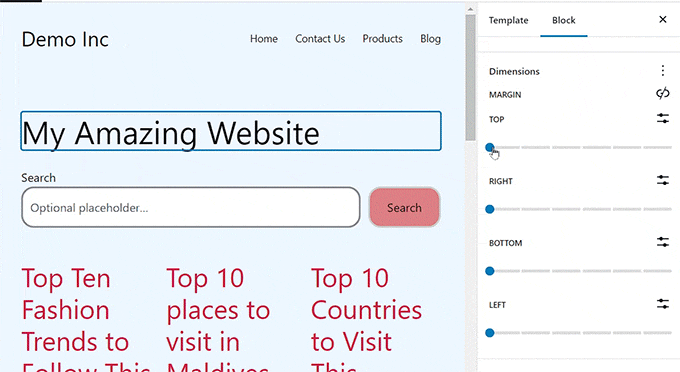Click the Top margin slider handle
The height and width of the screenshot is (372, 680).
[490, 147]
